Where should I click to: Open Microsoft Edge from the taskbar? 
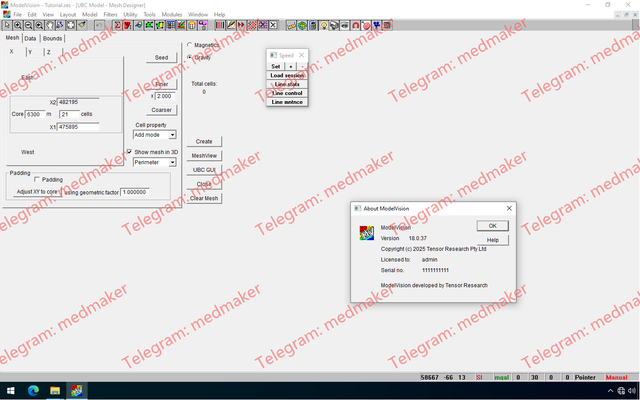click(x=33, y=391)
